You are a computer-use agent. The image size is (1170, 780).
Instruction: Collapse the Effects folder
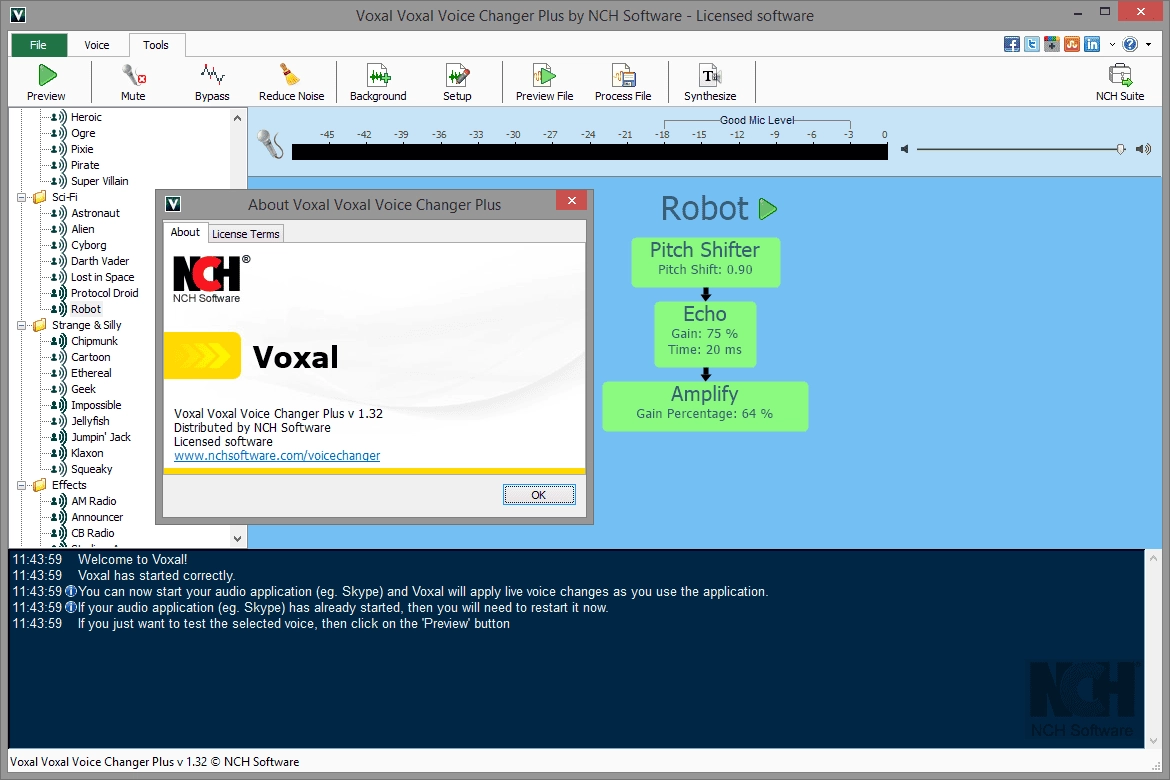22,485
